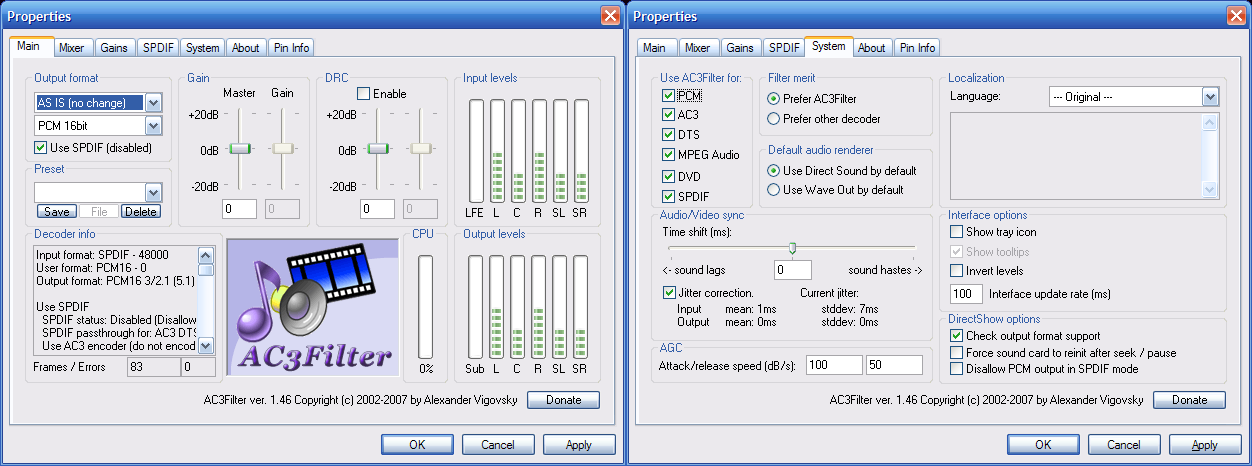Click the AGC attack speed field
The width and height of the screenshot is (1252, 466).
pos(834,365)
